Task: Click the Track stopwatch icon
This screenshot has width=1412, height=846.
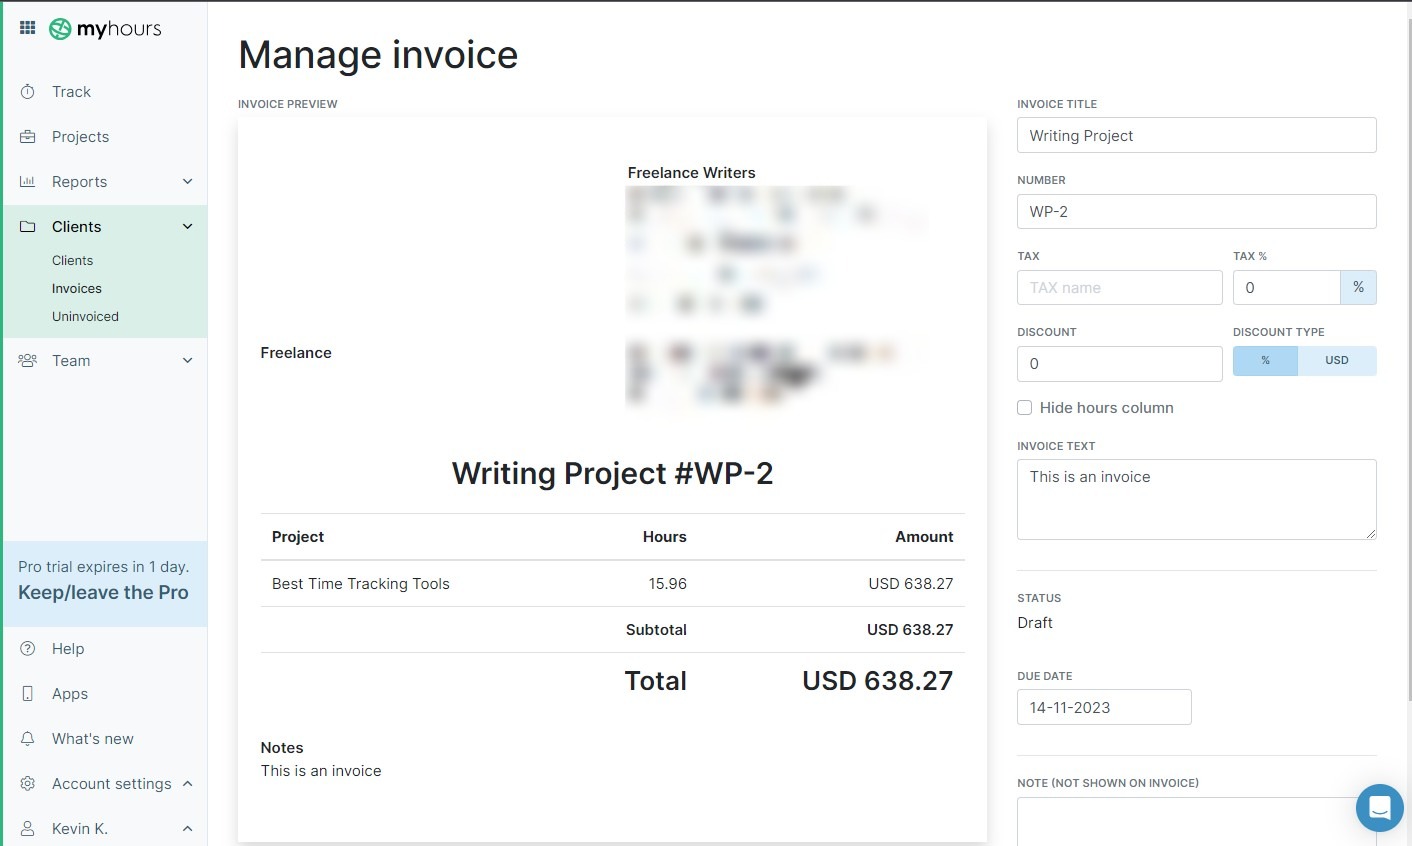Action: click(x=28, y=92)
